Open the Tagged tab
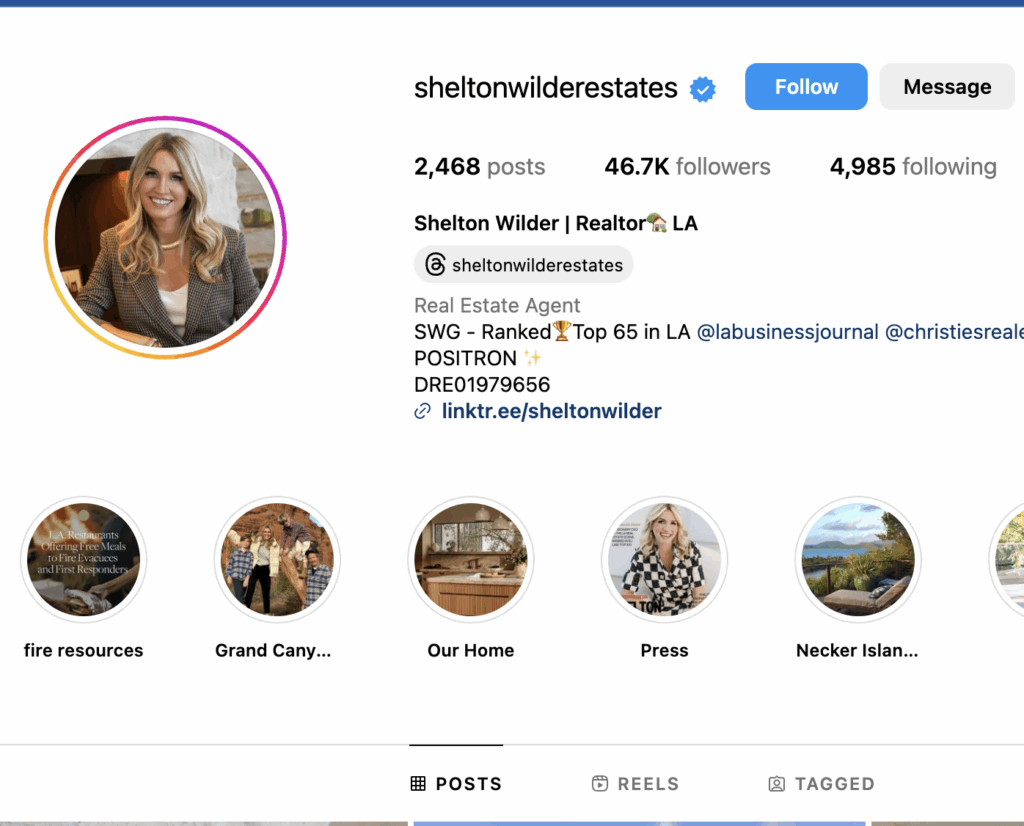Image resolution: width=1024 pixels, height=826 pixels. [x=821, y=784]
